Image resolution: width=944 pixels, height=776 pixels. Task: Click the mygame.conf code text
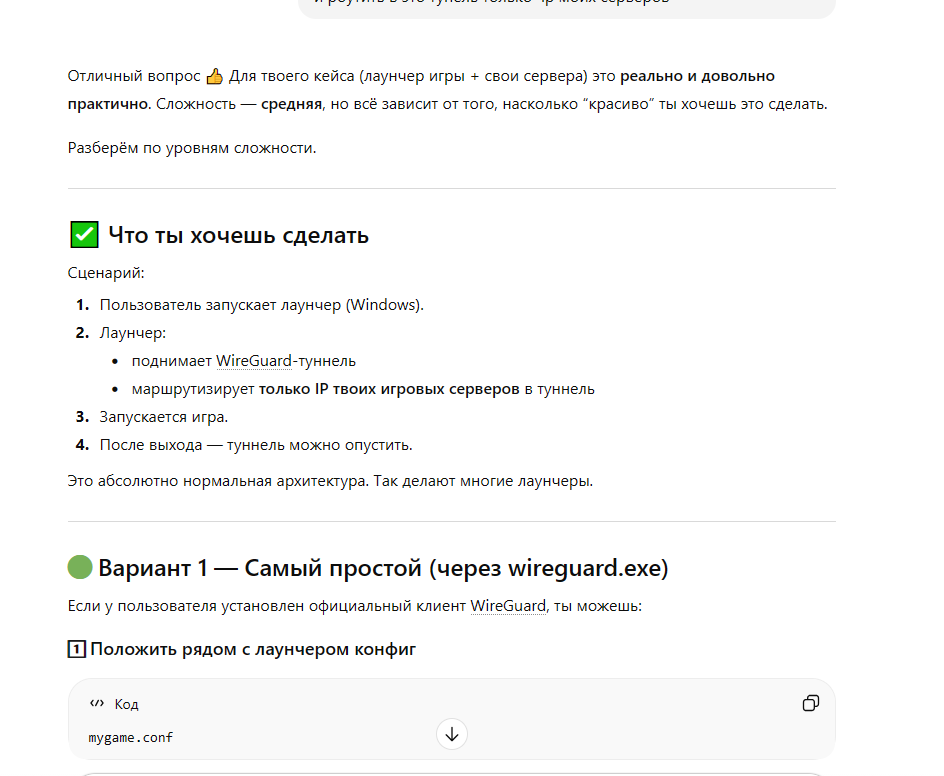(x=131, y=738)
